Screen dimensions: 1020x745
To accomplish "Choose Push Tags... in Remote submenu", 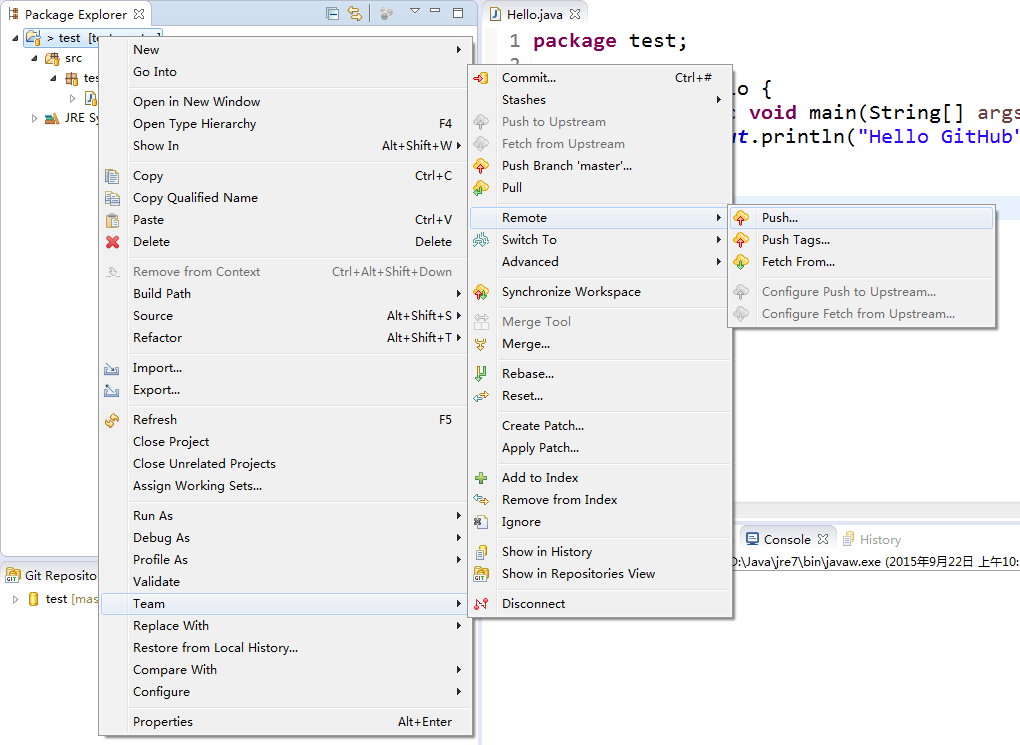I will 795,240.
